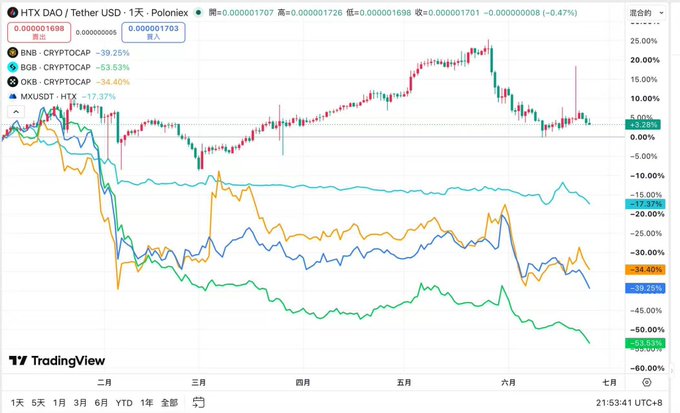Screen dimensions: 680x413
Task: Click the 0.000000005 spread value
Action: [96, 33]
